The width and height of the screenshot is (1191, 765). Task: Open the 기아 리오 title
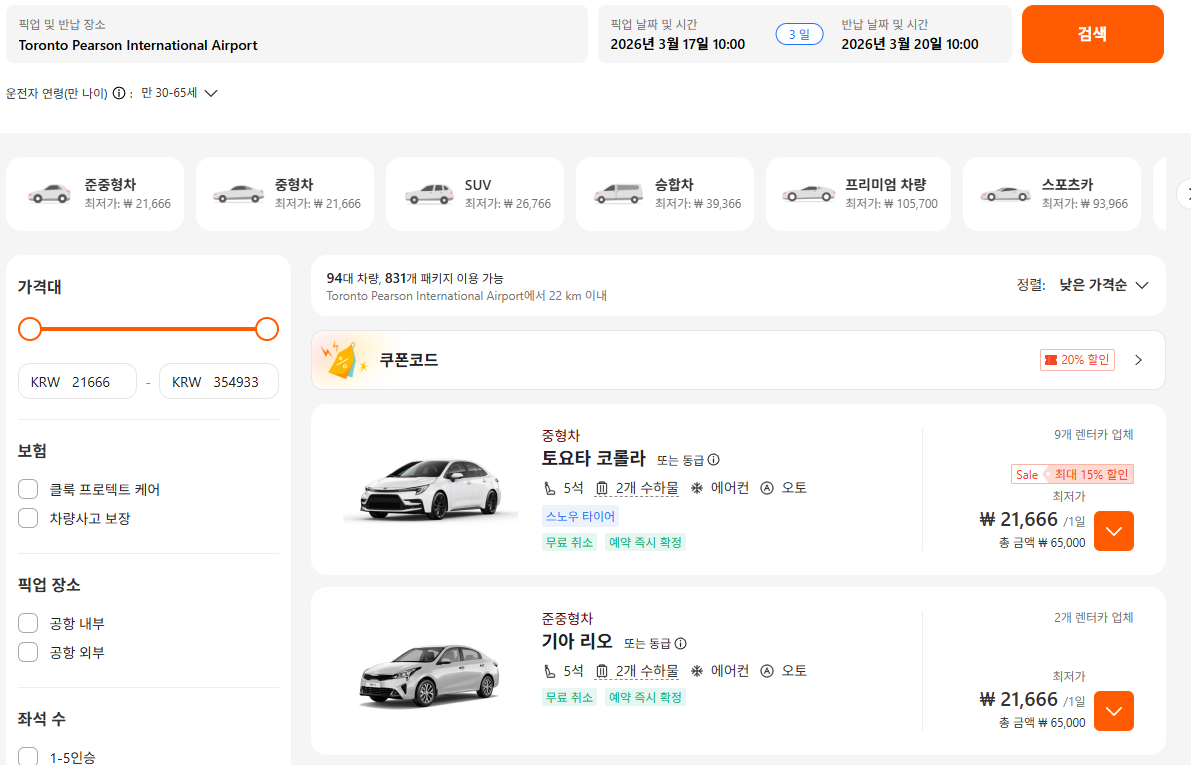click(x=577, y=641)
